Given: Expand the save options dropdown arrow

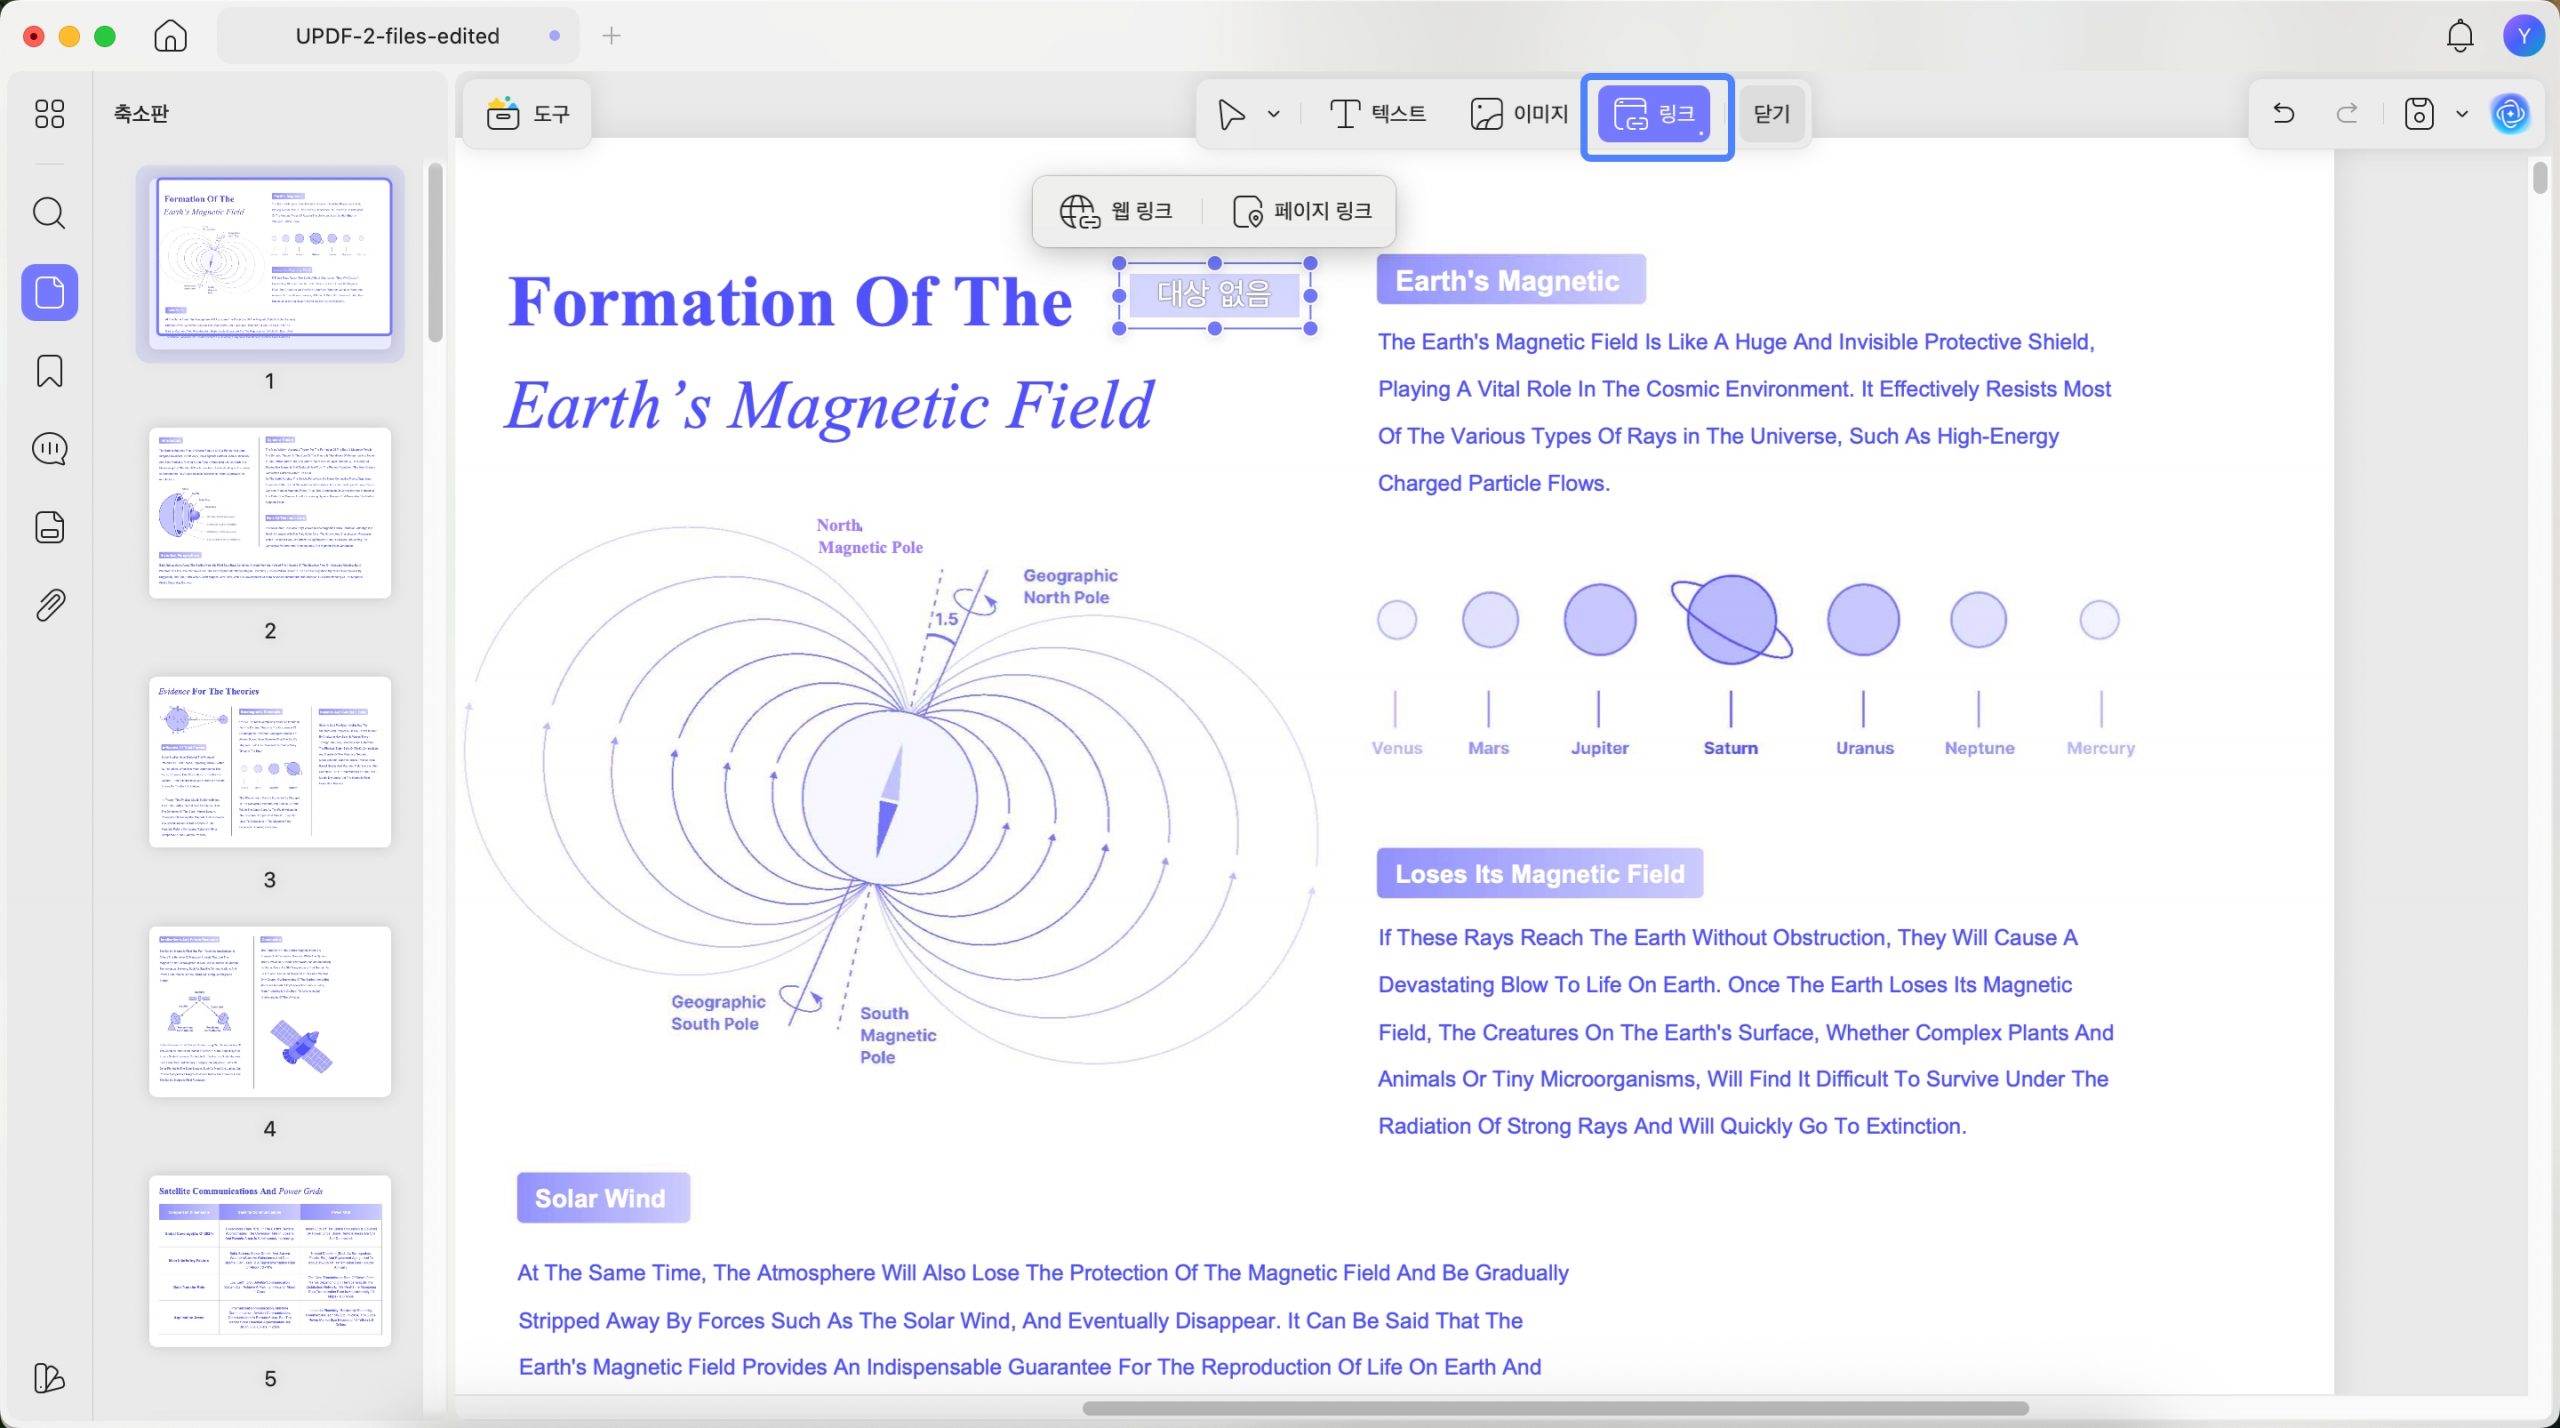Looking at the screenshot, I should pyautogui.click(x=2462, y=114).
